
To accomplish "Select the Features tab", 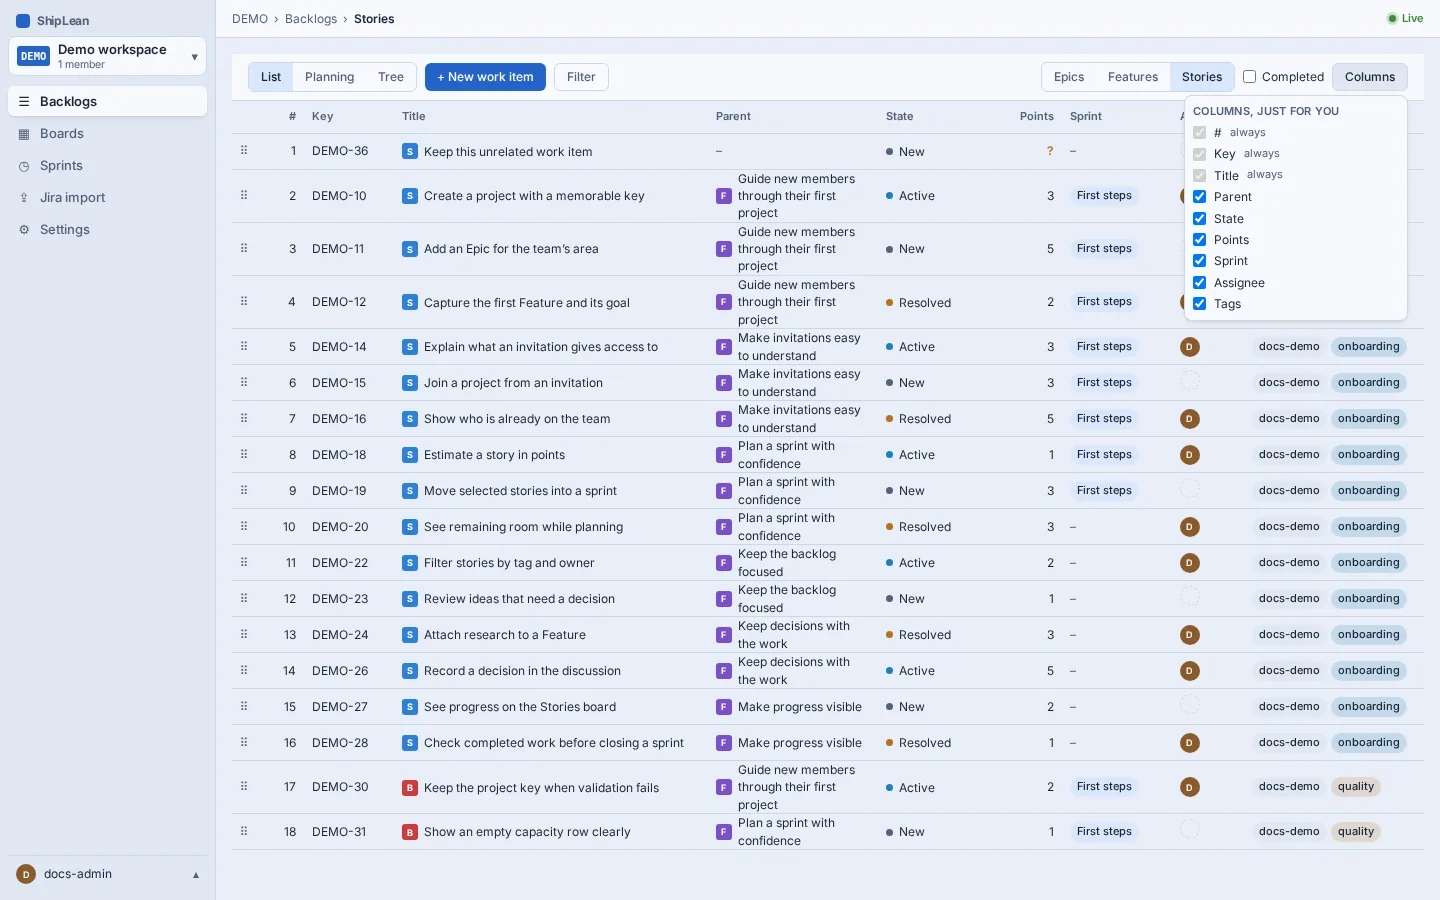I will tap(1133, 77).
